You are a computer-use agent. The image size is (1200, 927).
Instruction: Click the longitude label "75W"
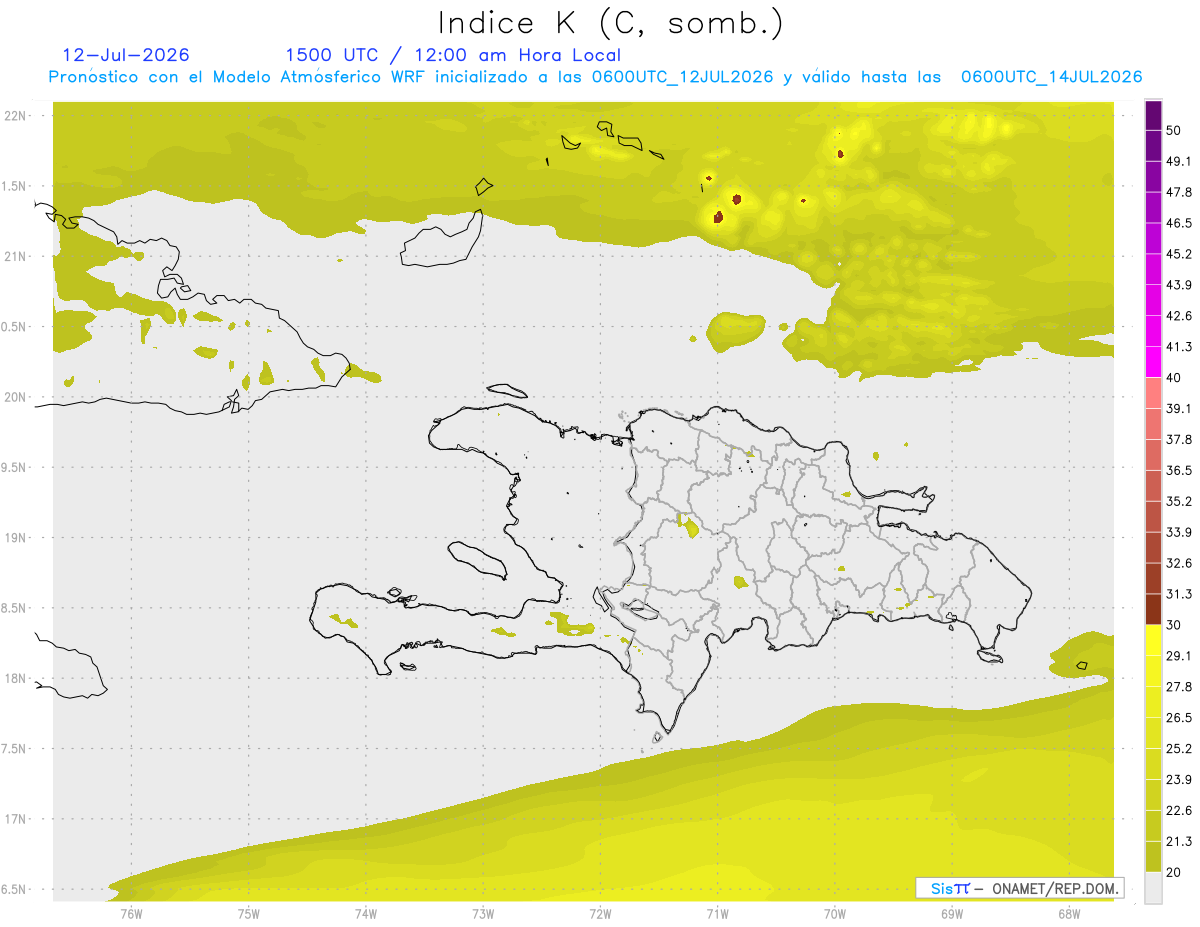pyautogui.click(x=248, y=914)
